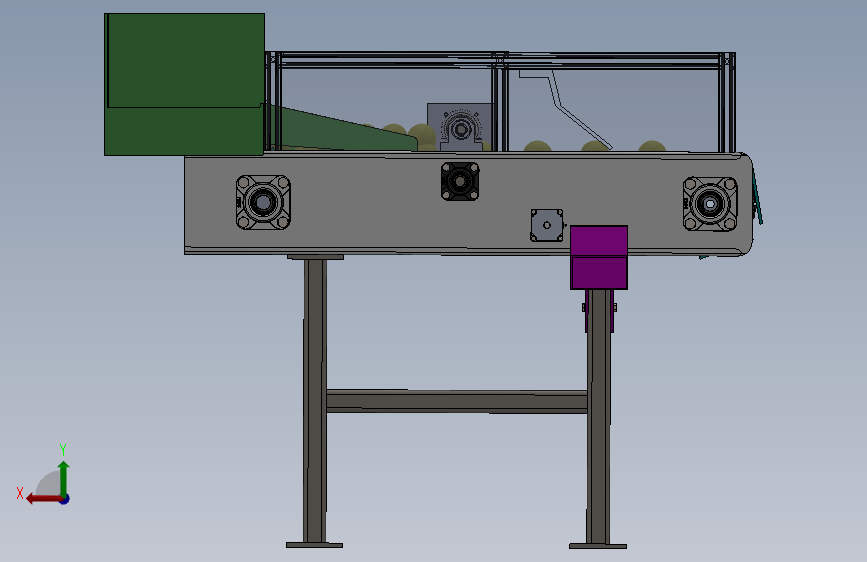Select the teal flap at conveyor end

pos(757,198)
